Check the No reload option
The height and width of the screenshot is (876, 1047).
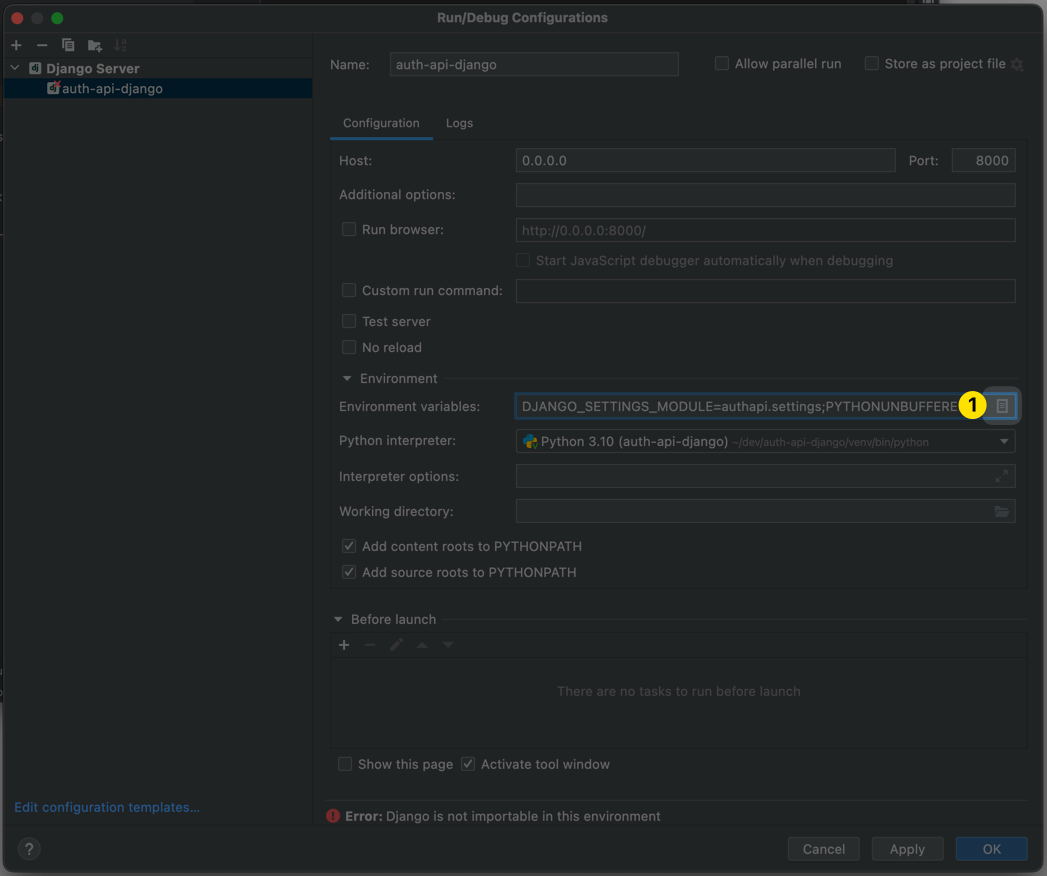349,347
